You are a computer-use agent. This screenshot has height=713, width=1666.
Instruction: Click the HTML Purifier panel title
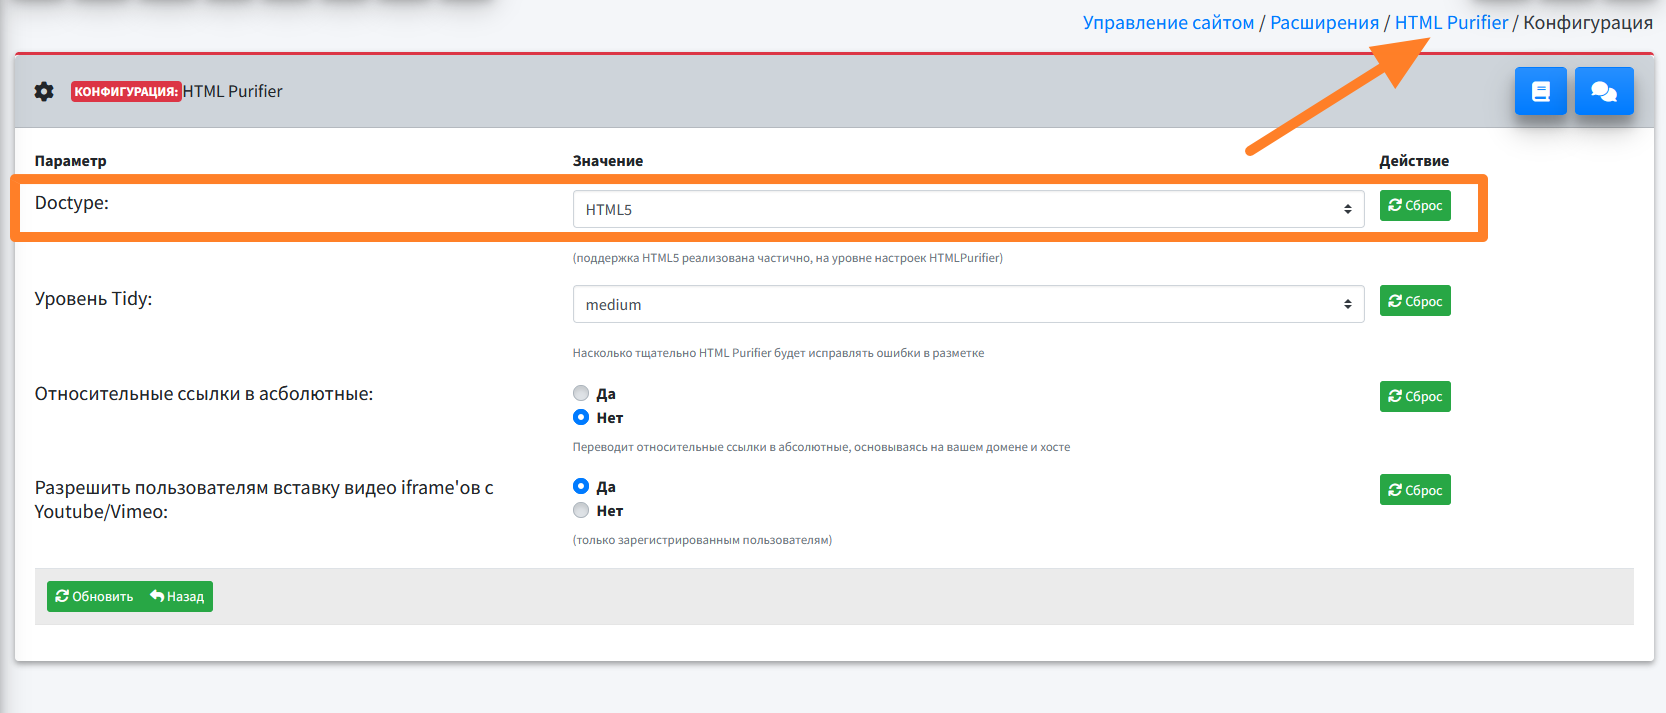233,91
